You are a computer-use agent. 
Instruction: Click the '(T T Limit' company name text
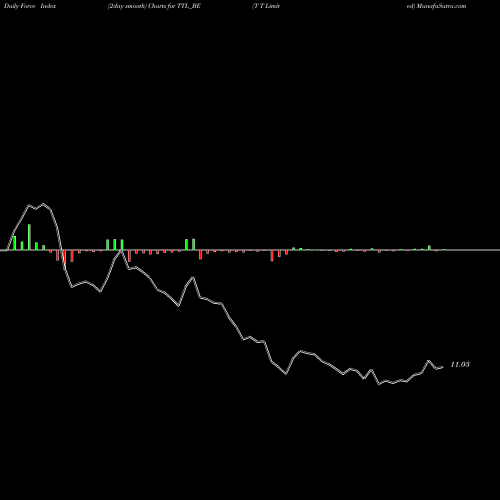[266, 6]
